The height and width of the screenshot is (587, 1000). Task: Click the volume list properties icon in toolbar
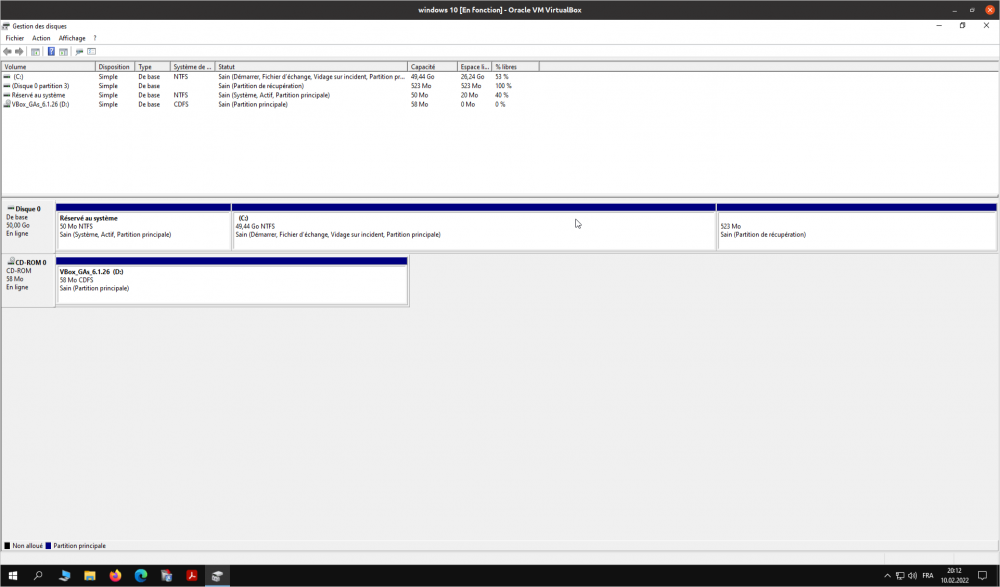pyautogui.click(x=91, y=52)
